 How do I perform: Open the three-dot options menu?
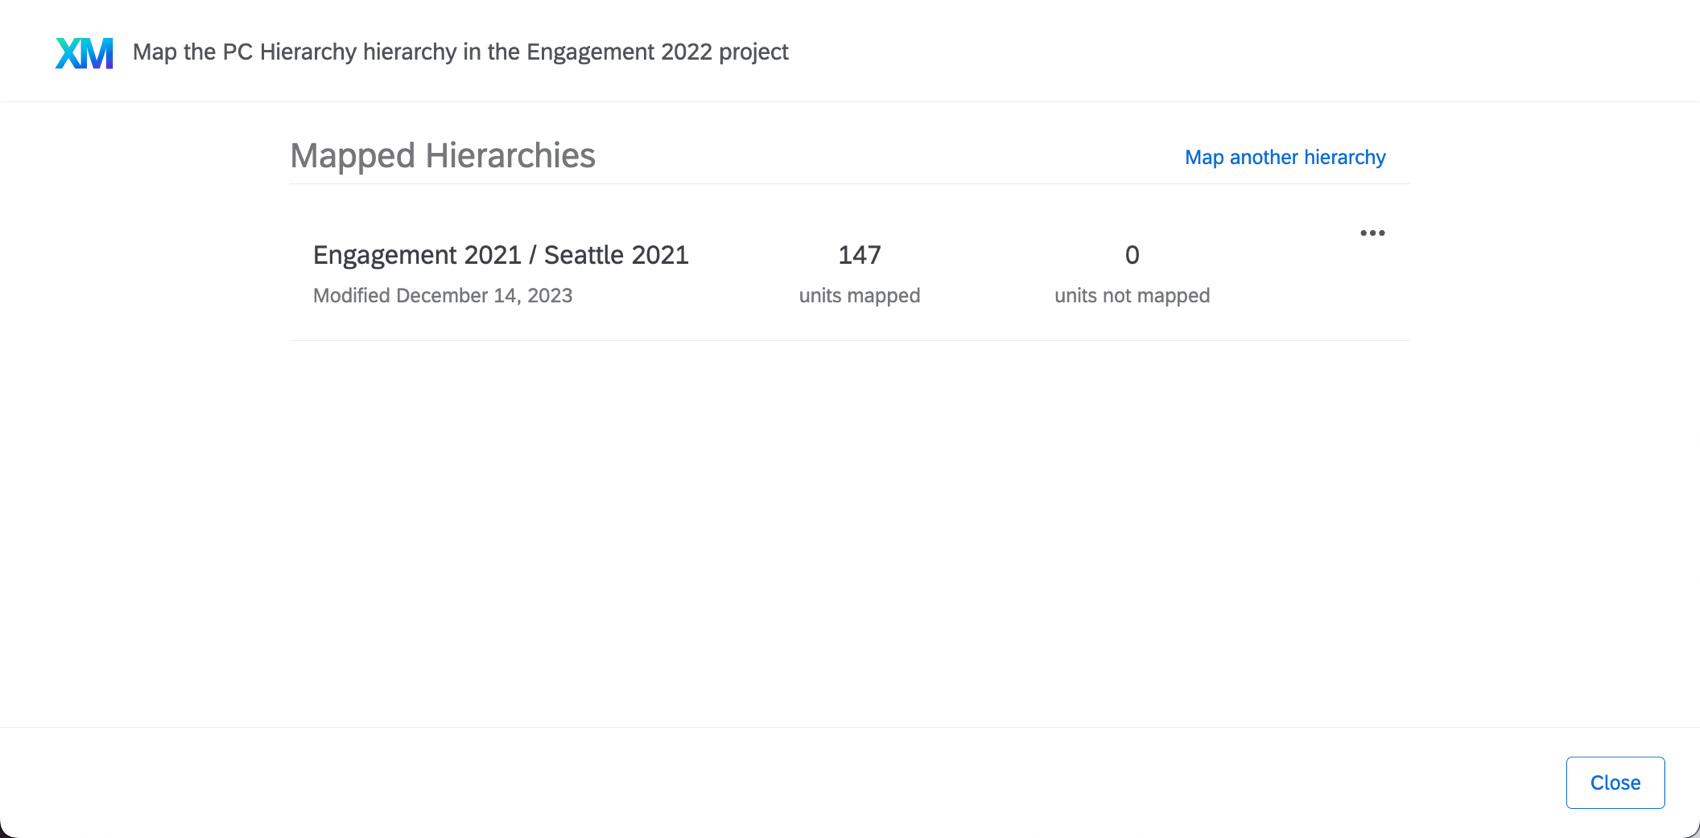1372,233
